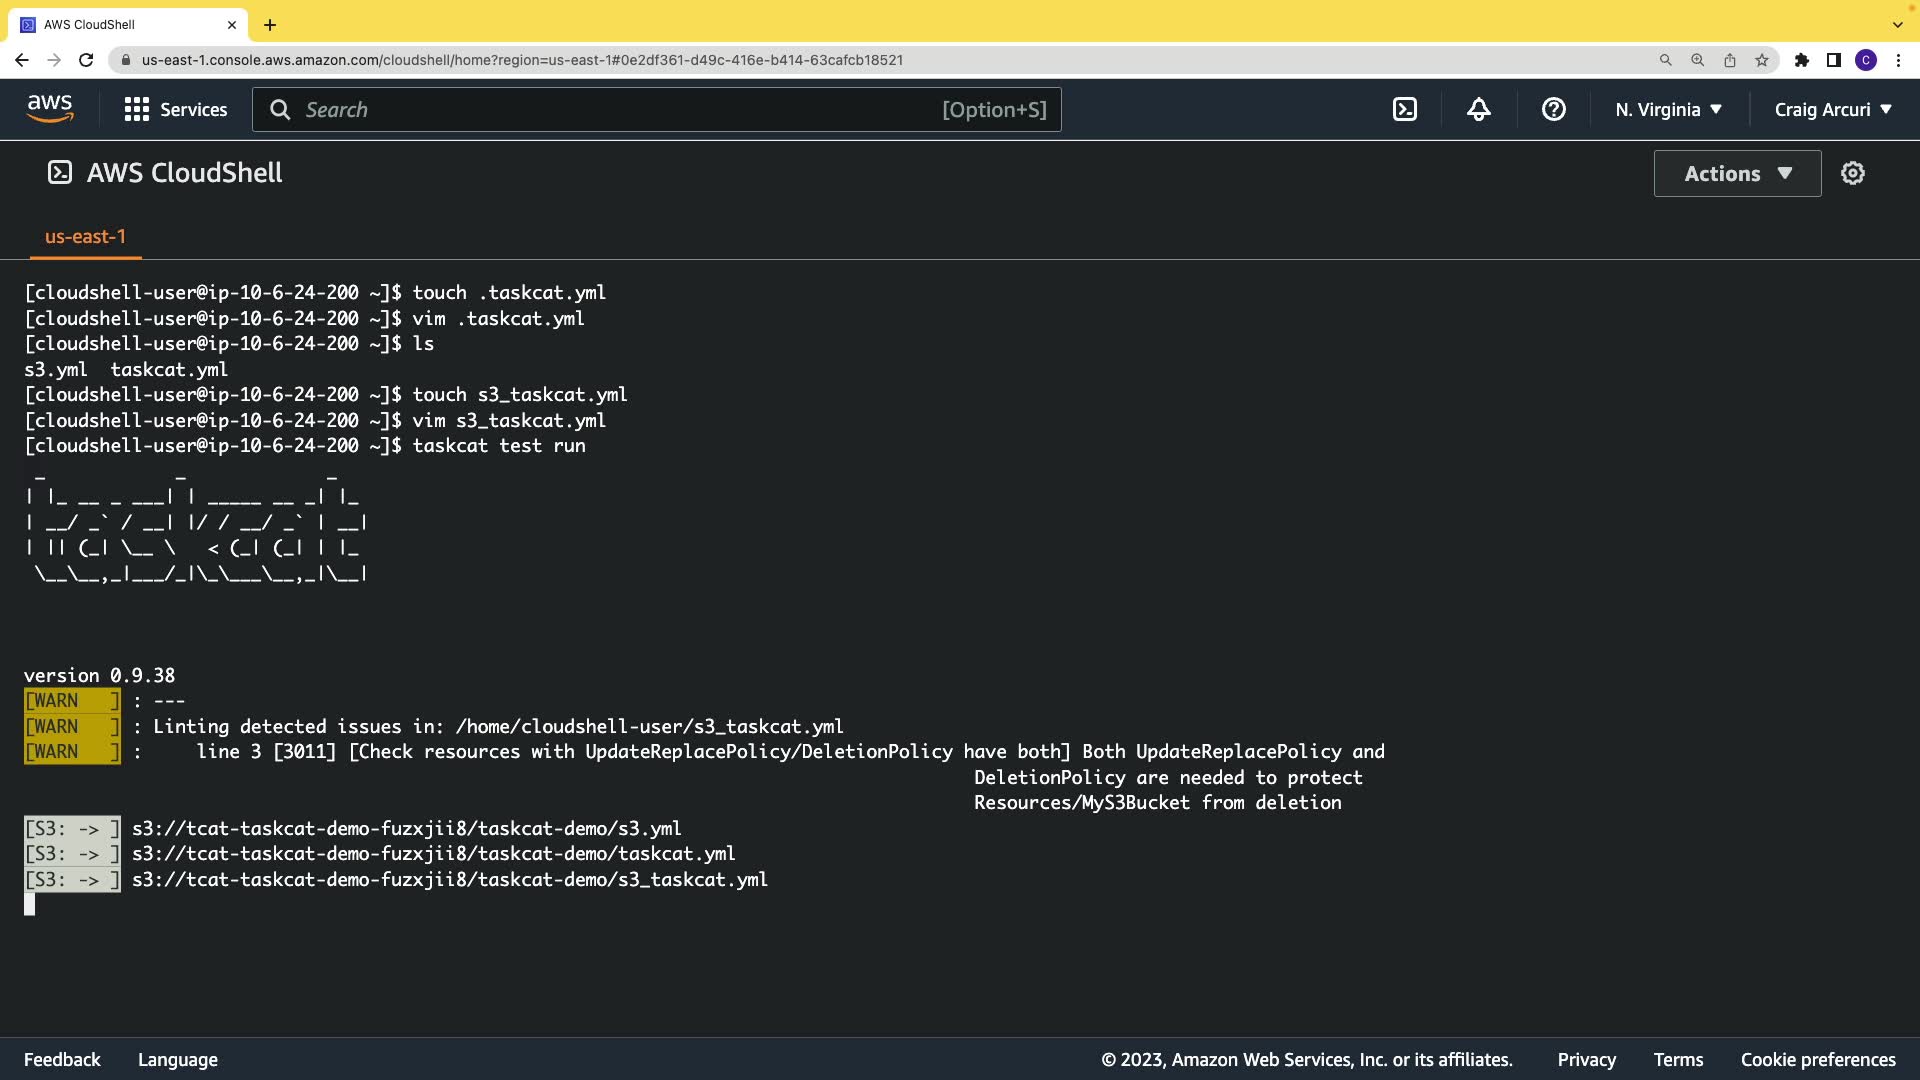
Task: Expand the Actions dropdown
Action: (x=1737, y=174)
